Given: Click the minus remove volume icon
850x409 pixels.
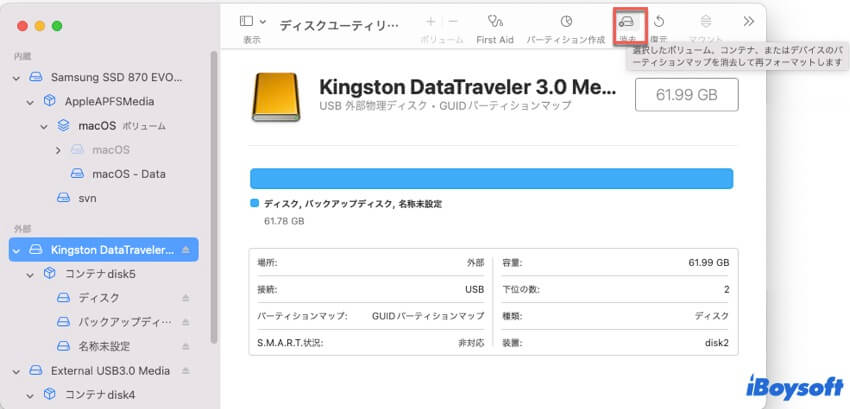Looking at the screenshot, I should (453, 21).
